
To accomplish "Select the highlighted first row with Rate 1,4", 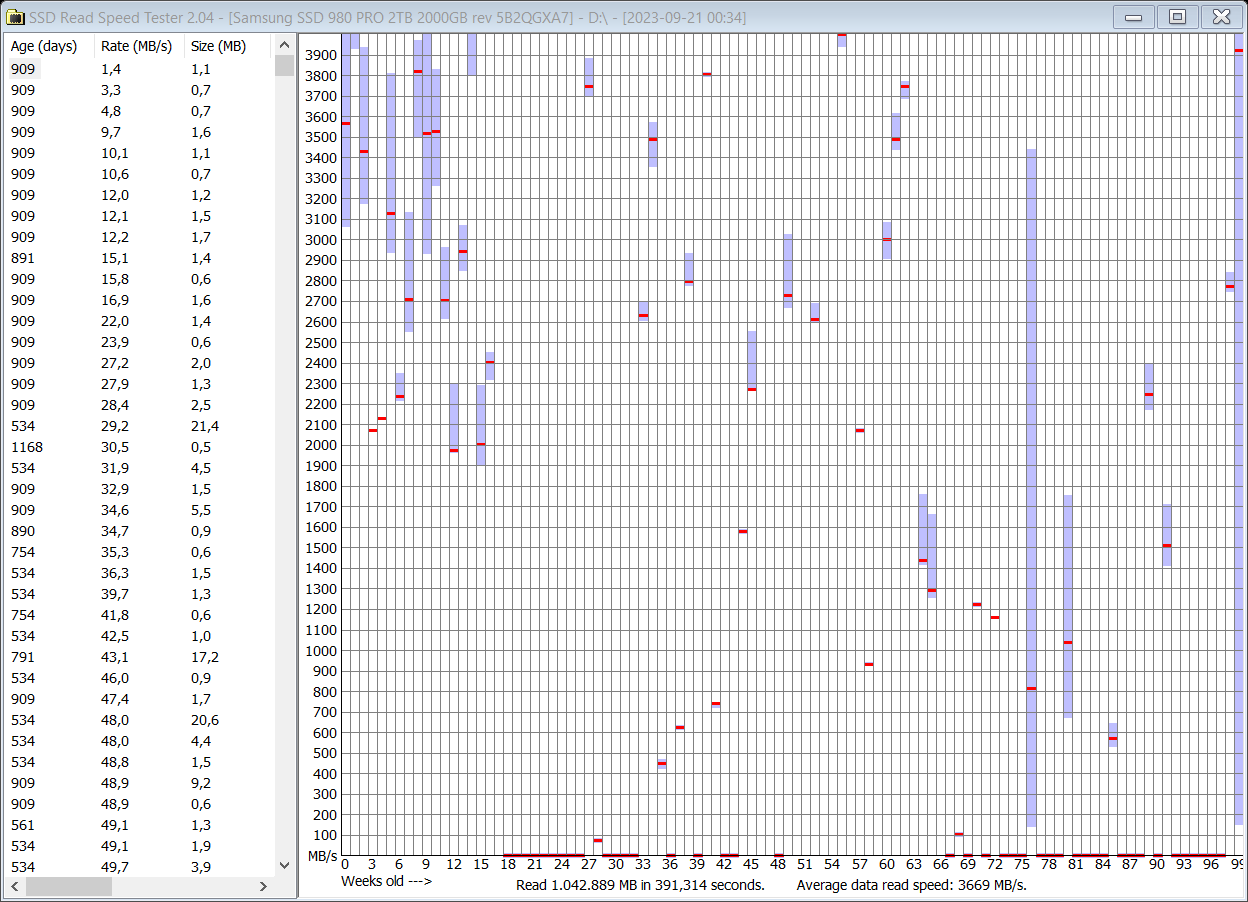I will point(100,69).
